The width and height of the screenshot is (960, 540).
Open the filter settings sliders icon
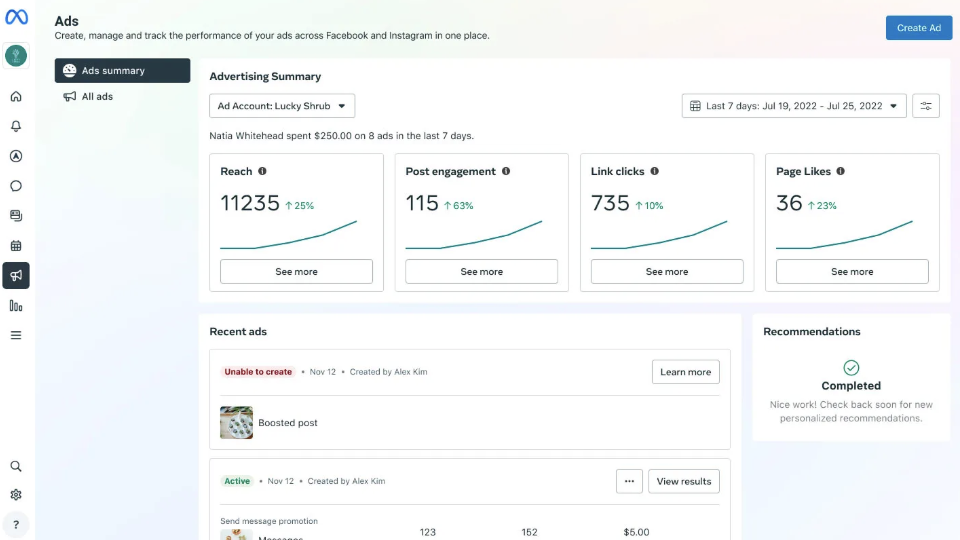click(926, 106)
